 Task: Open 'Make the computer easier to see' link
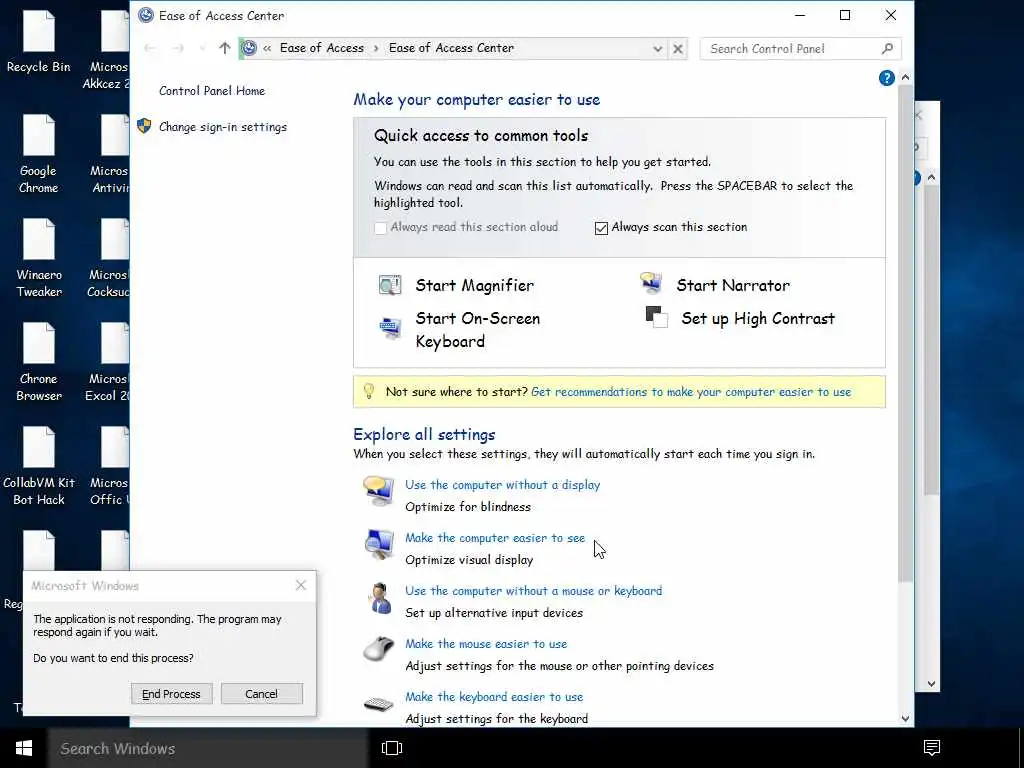click(x=495, y=537)
